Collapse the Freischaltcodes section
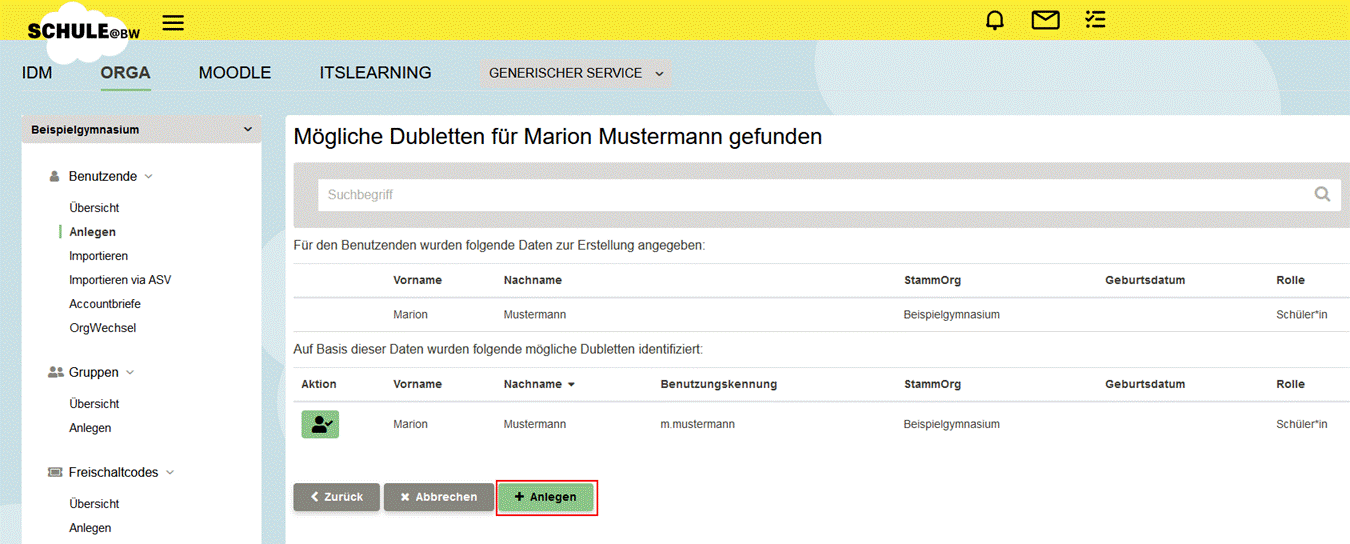 169,472
